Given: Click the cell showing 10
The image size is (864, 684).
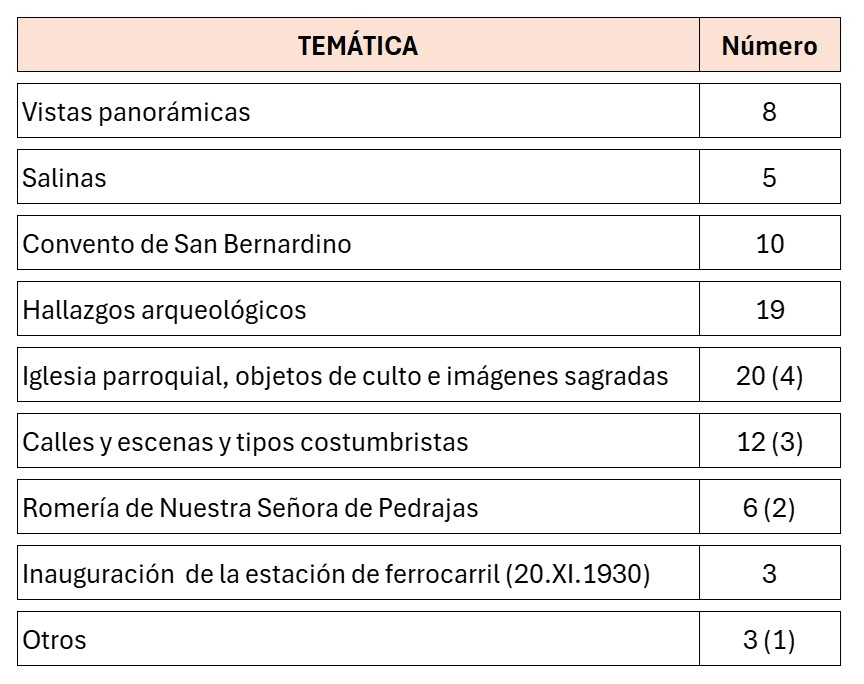Looking at the screenshot, I should 769,244.
